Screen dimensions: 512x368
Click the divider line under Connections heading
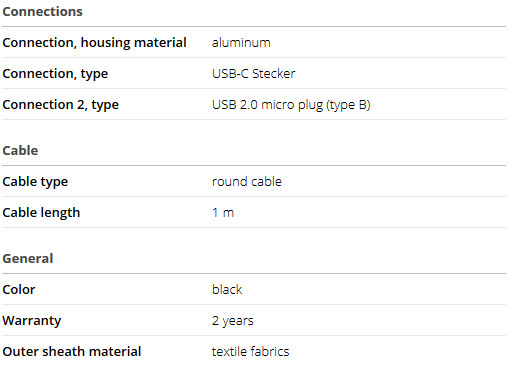[x=254, y=26]
